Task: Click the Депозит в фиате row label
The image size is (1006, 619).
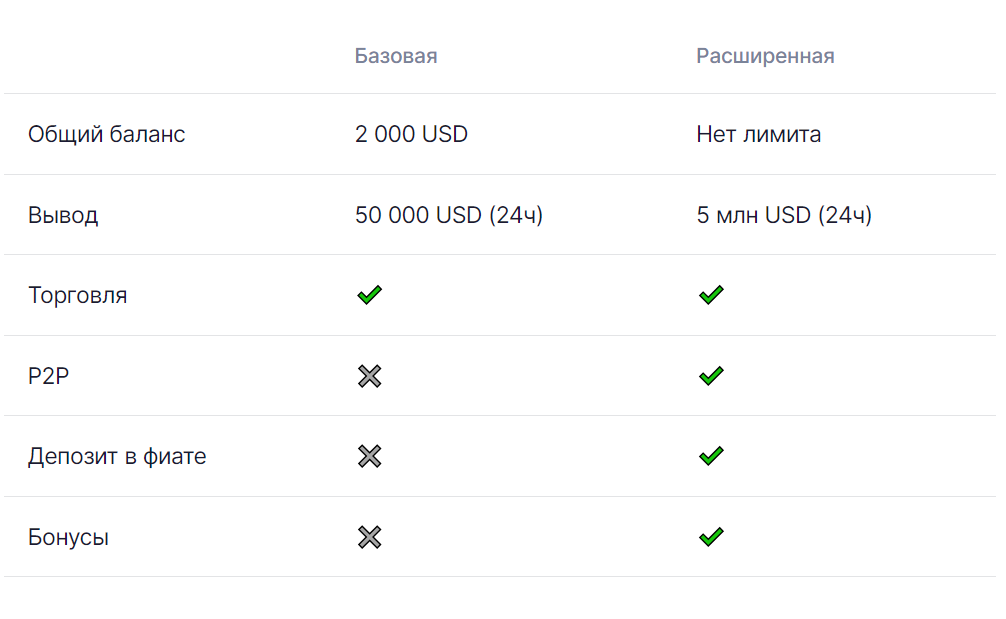Action: (x=117, y=457)
